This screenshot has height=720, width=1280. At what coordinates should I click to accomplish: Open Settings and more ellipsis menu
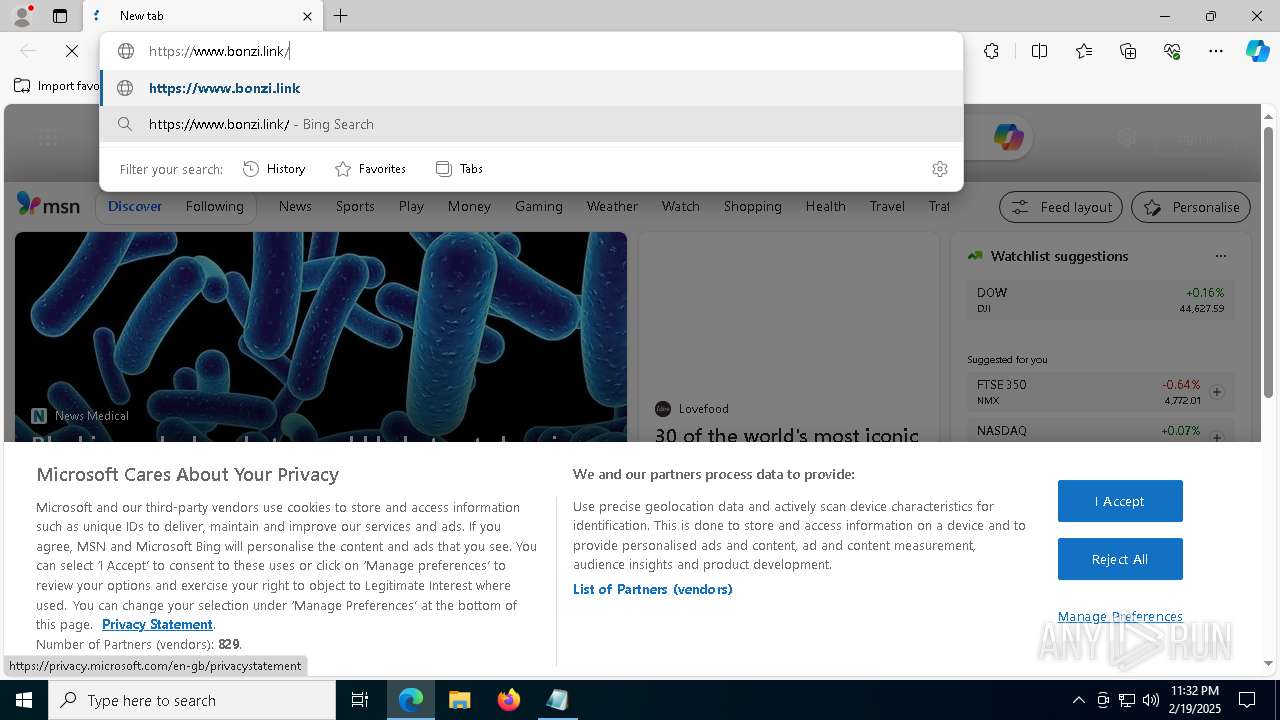point(1216,51)
